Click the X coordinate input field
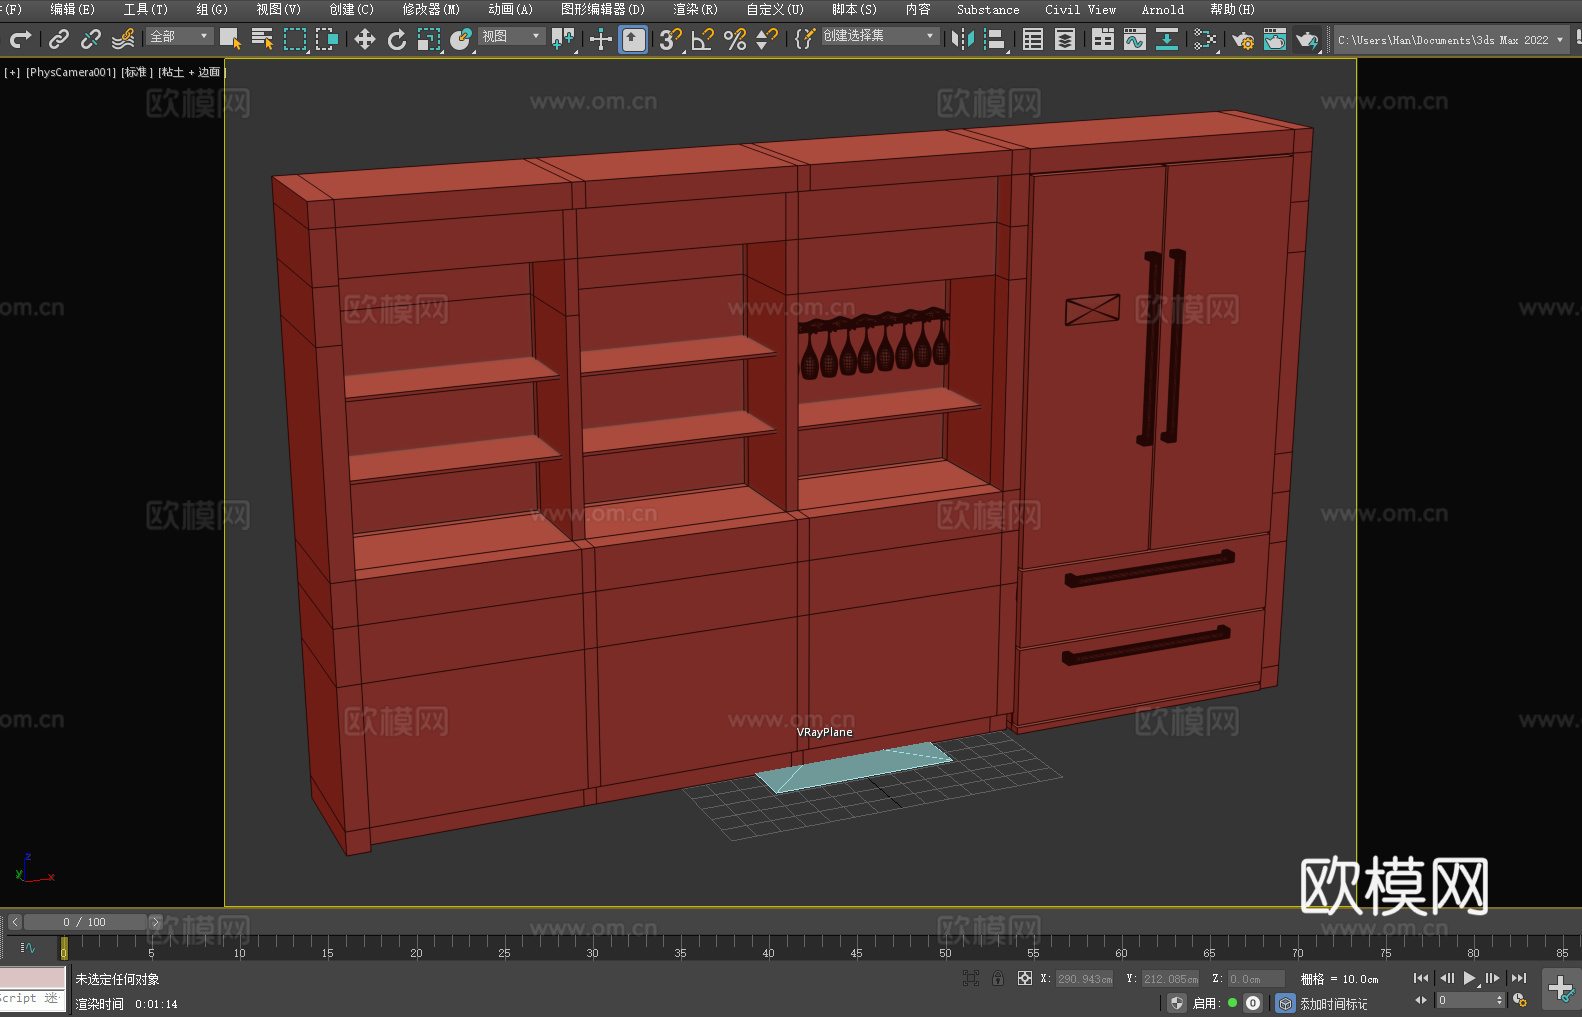Screen dimensions: 1582x1017 (1085, 979)
